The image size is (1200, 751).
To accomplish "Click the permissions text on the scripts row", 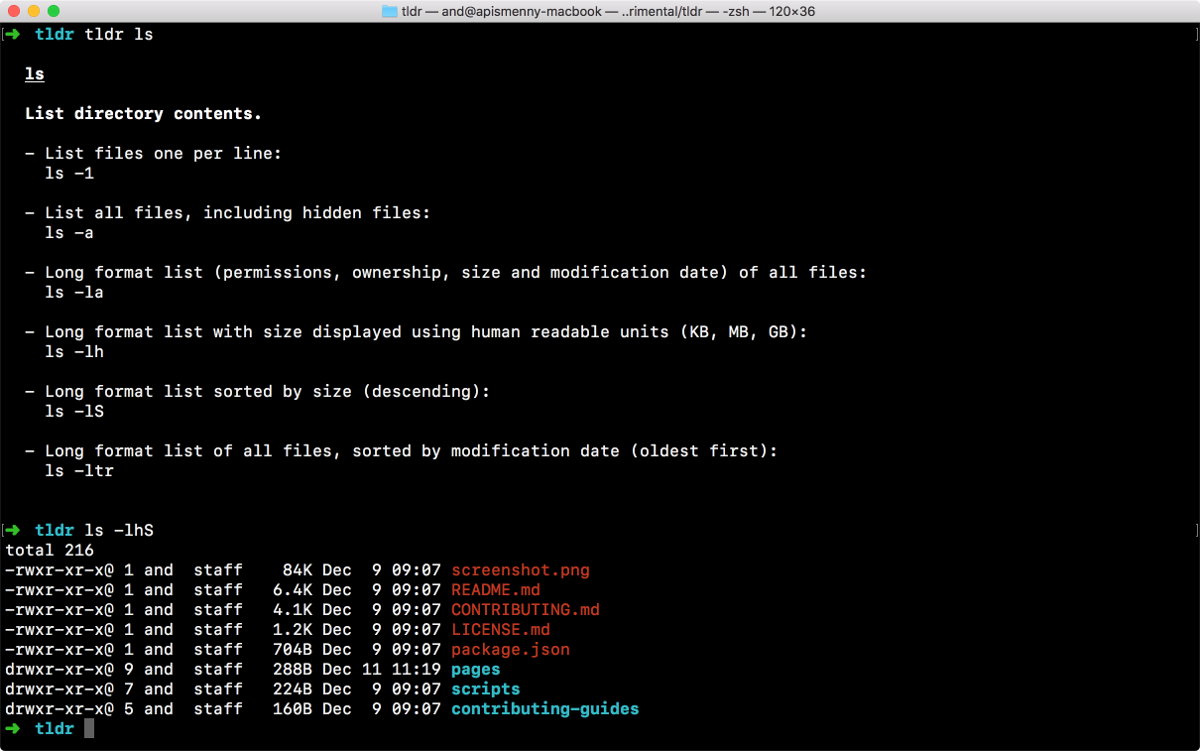I will click(59, 689).
